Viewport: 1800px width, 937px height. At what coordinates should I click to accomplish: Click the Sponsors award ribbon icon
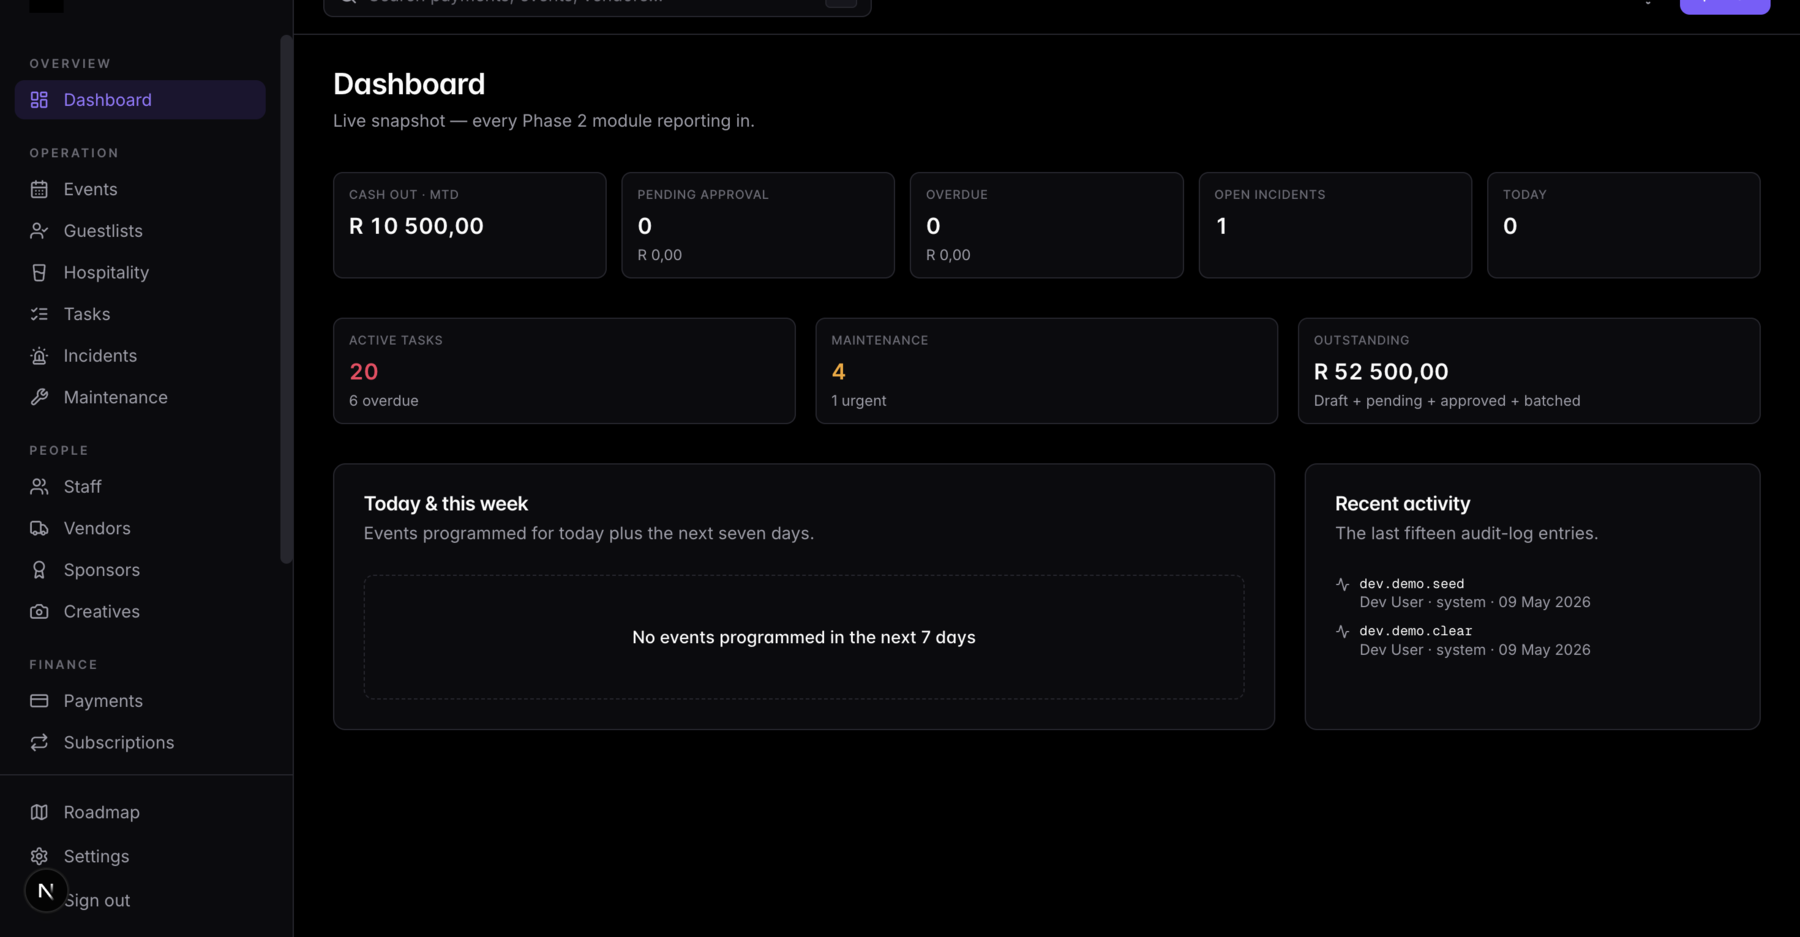point(39,570)
